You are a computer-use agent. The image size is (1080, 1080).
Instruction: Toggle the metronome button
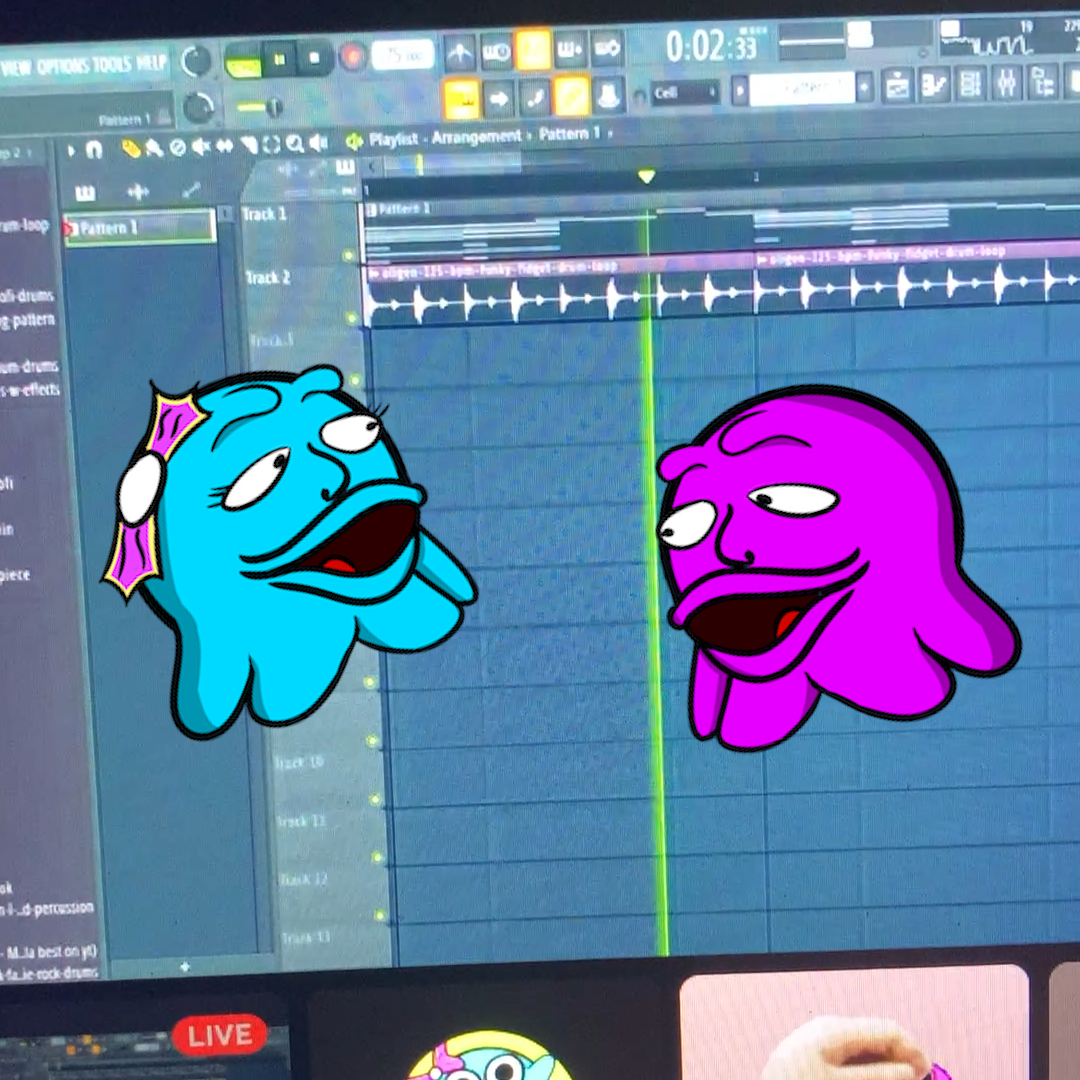coord(459,52)
